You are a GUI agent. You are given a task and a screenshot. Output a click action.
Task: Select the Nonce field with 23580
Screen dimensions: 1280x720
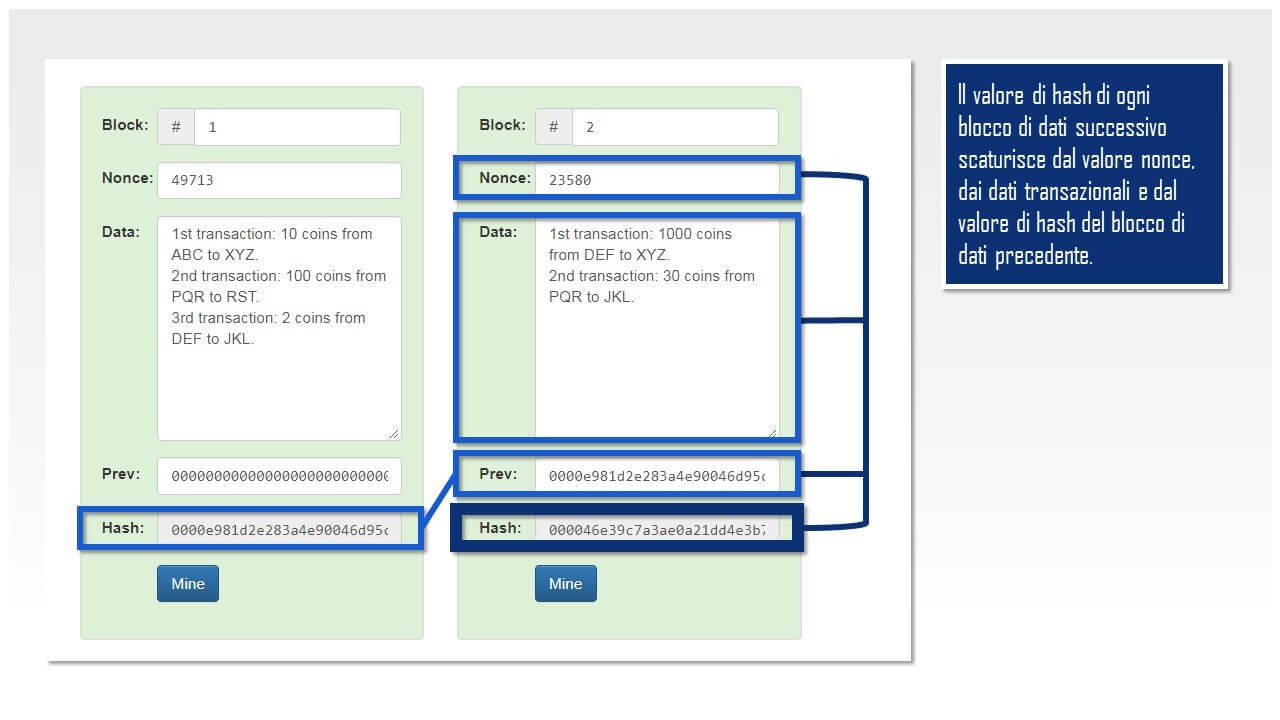pyautogui.click(x=656, y=180)
